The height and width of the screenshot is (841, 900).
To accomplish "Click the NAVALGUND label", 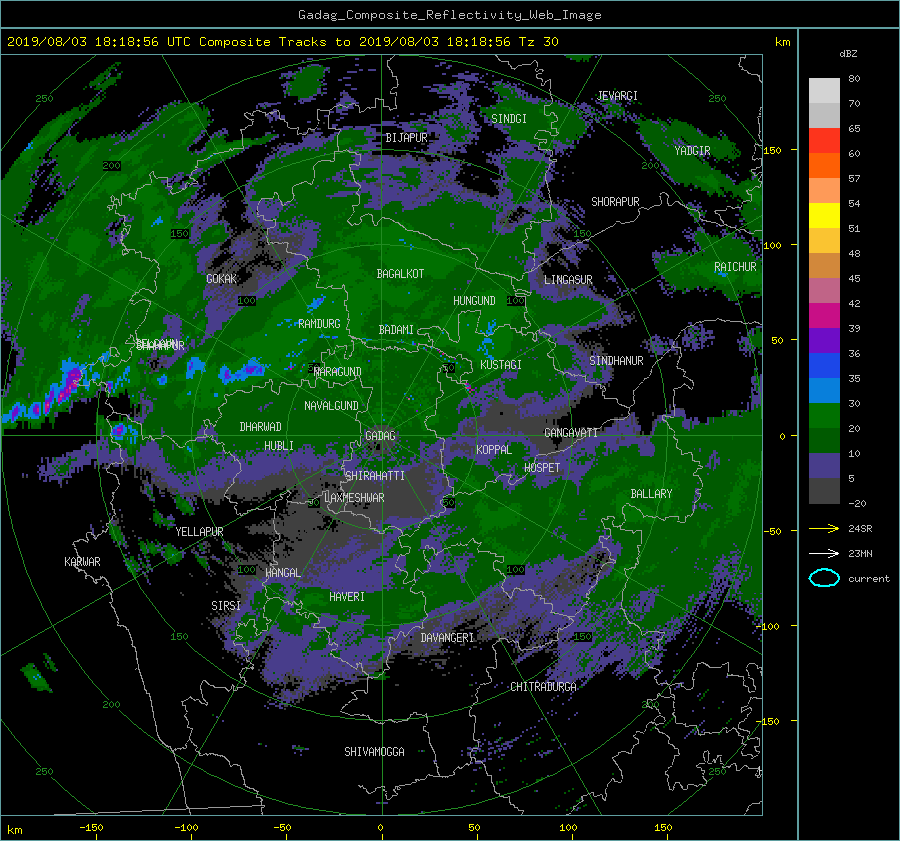I will (331, 406).
